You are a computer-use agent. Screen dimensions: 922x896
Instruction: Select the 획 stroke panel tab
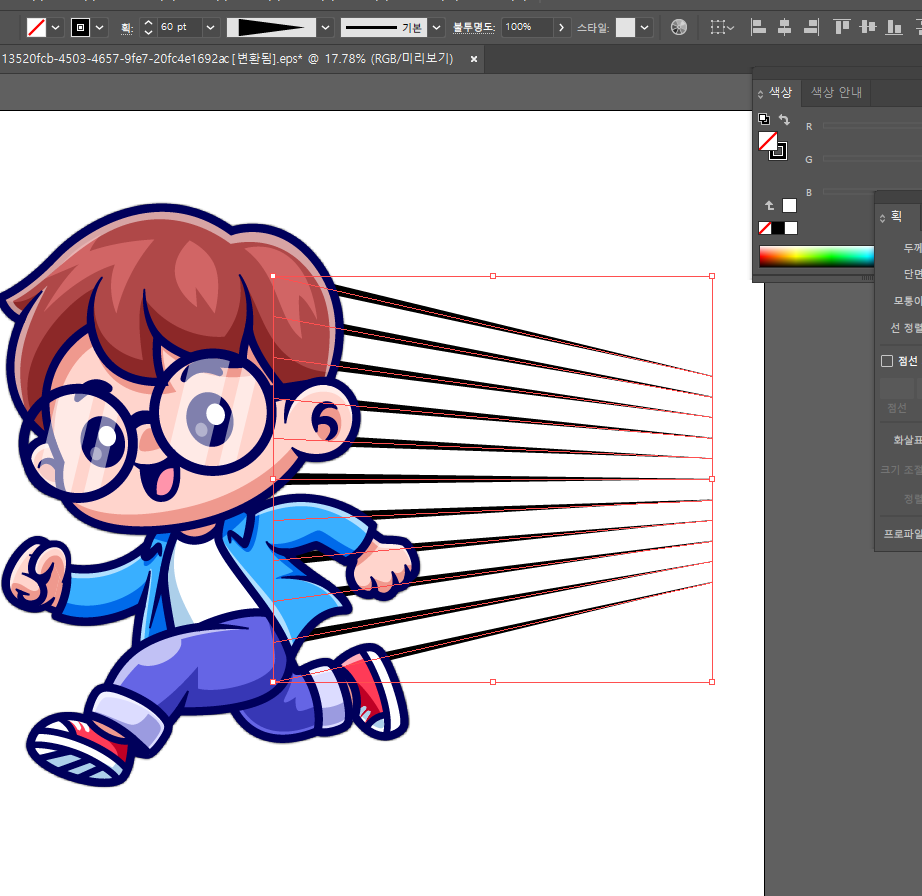click(x=896, y=216)
